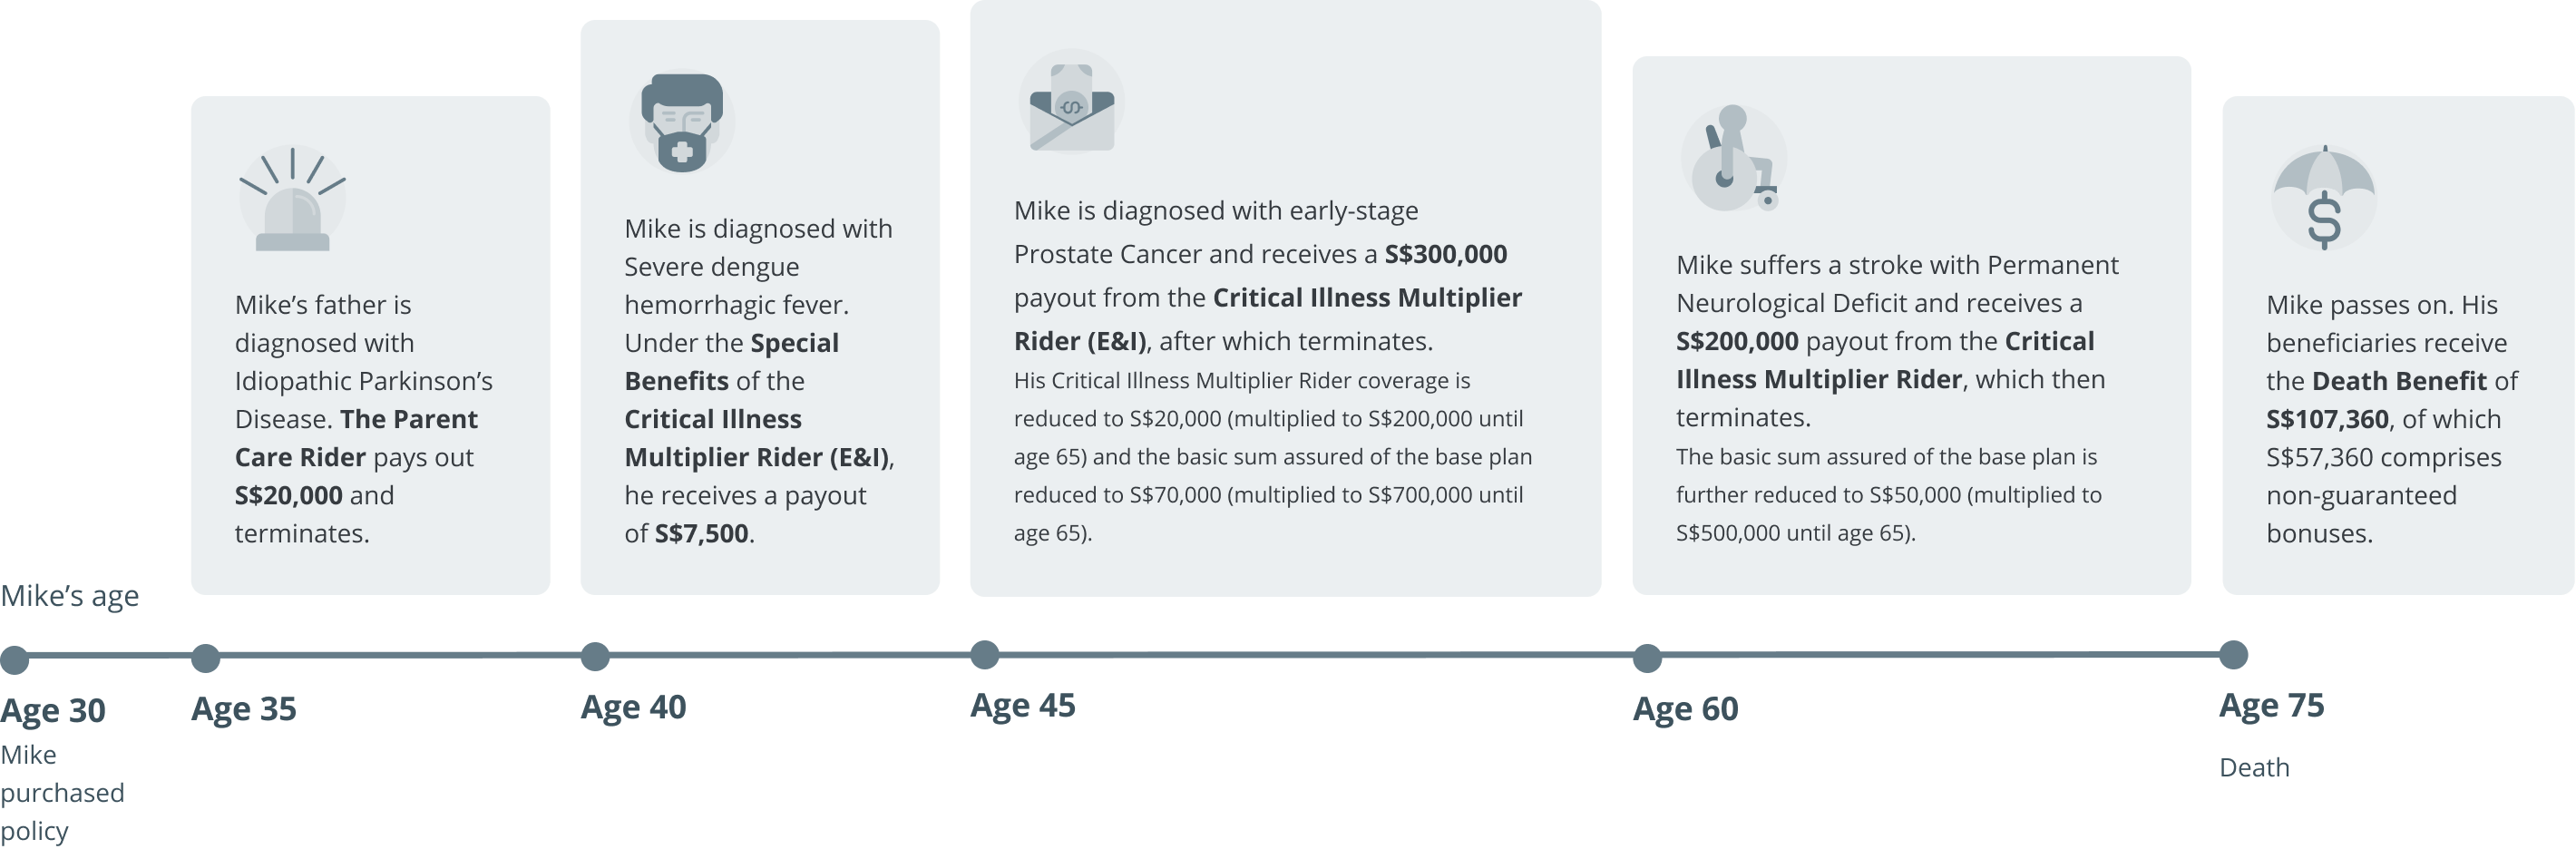Click the Age 30 label

coord(53,711)
